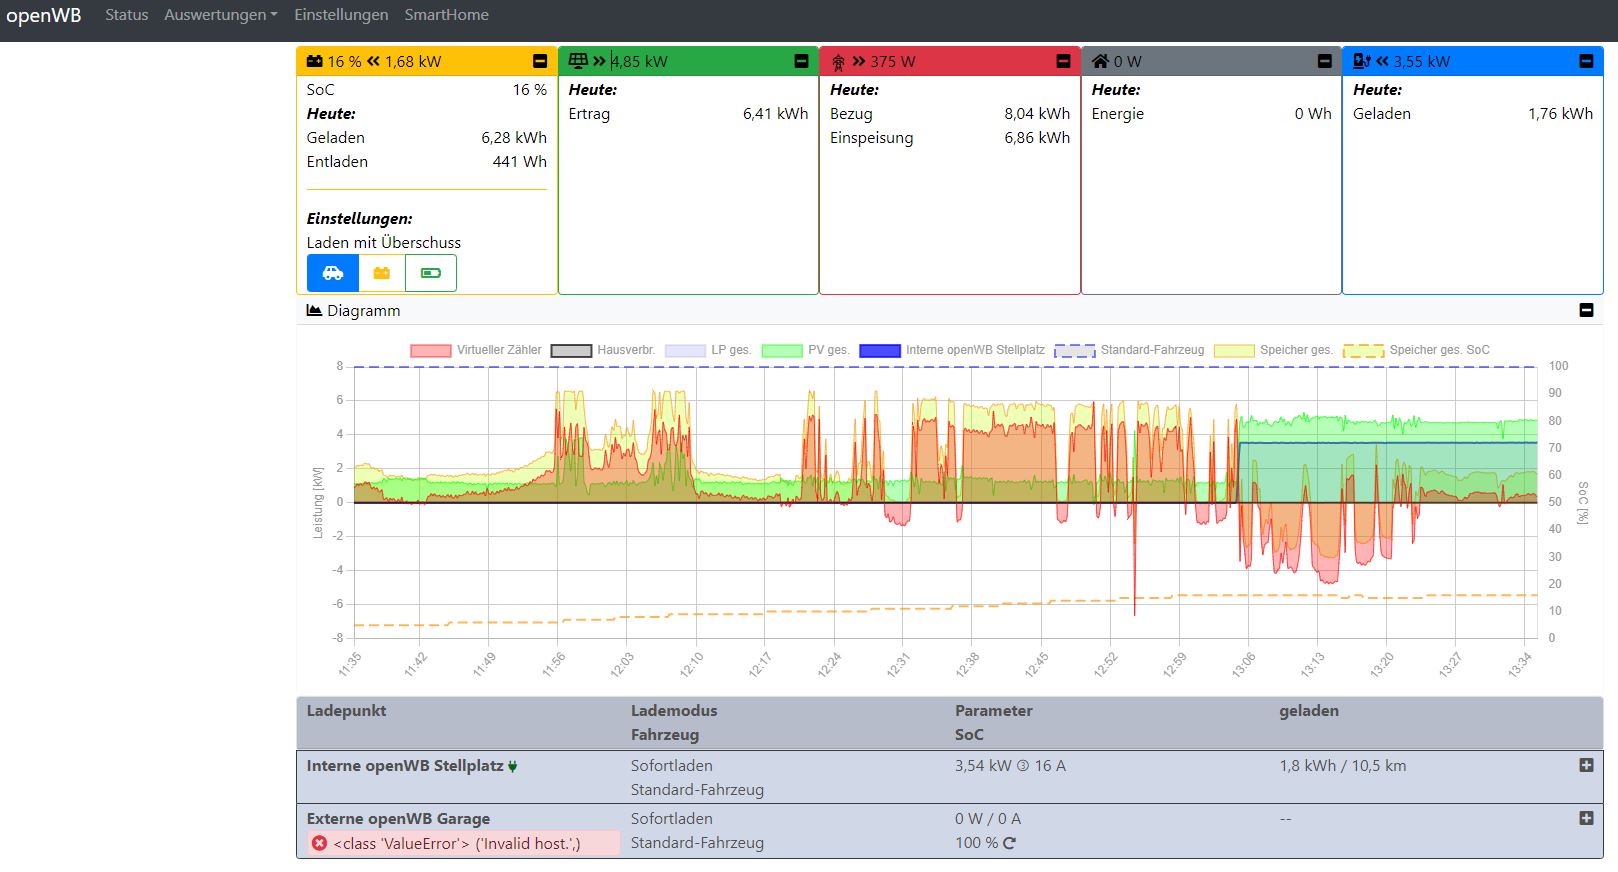The width and height of the screenshot is (1618, 872).
Task: Select battery storage priority button
Action: (x=382, y=273)
